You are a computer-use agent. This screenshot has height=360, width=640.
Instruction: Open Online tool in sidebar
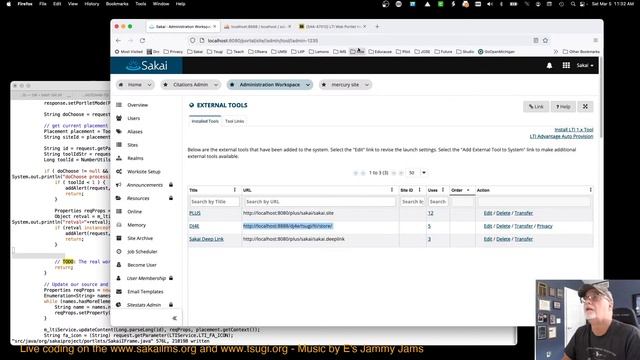(x=134, y=211)
